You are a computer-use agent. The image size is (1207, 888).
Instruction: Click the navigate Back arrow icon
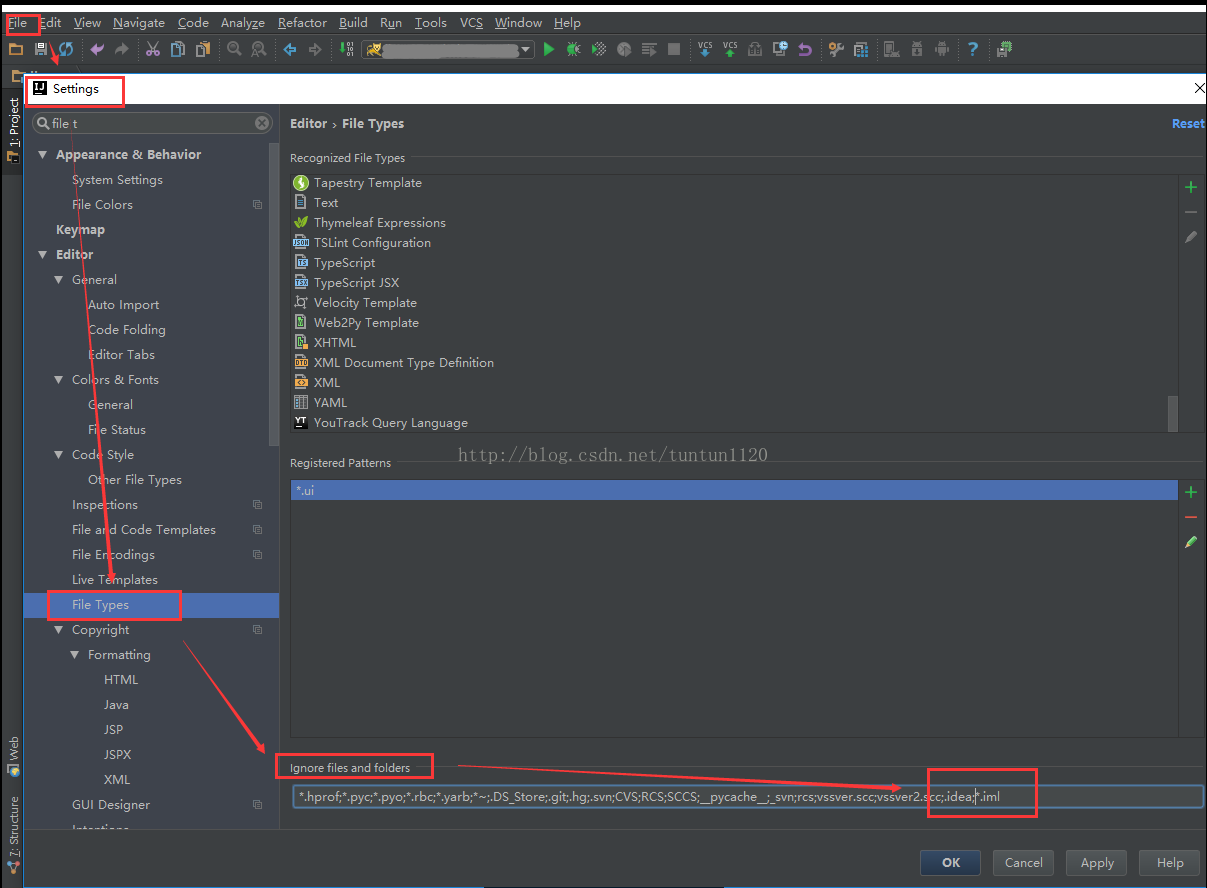click(290, 49)
